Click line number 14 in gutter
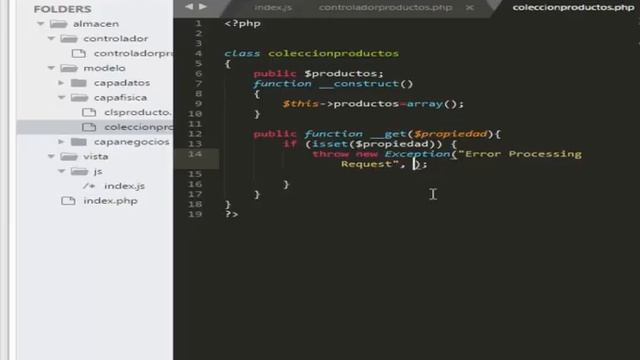 [195, 154]
